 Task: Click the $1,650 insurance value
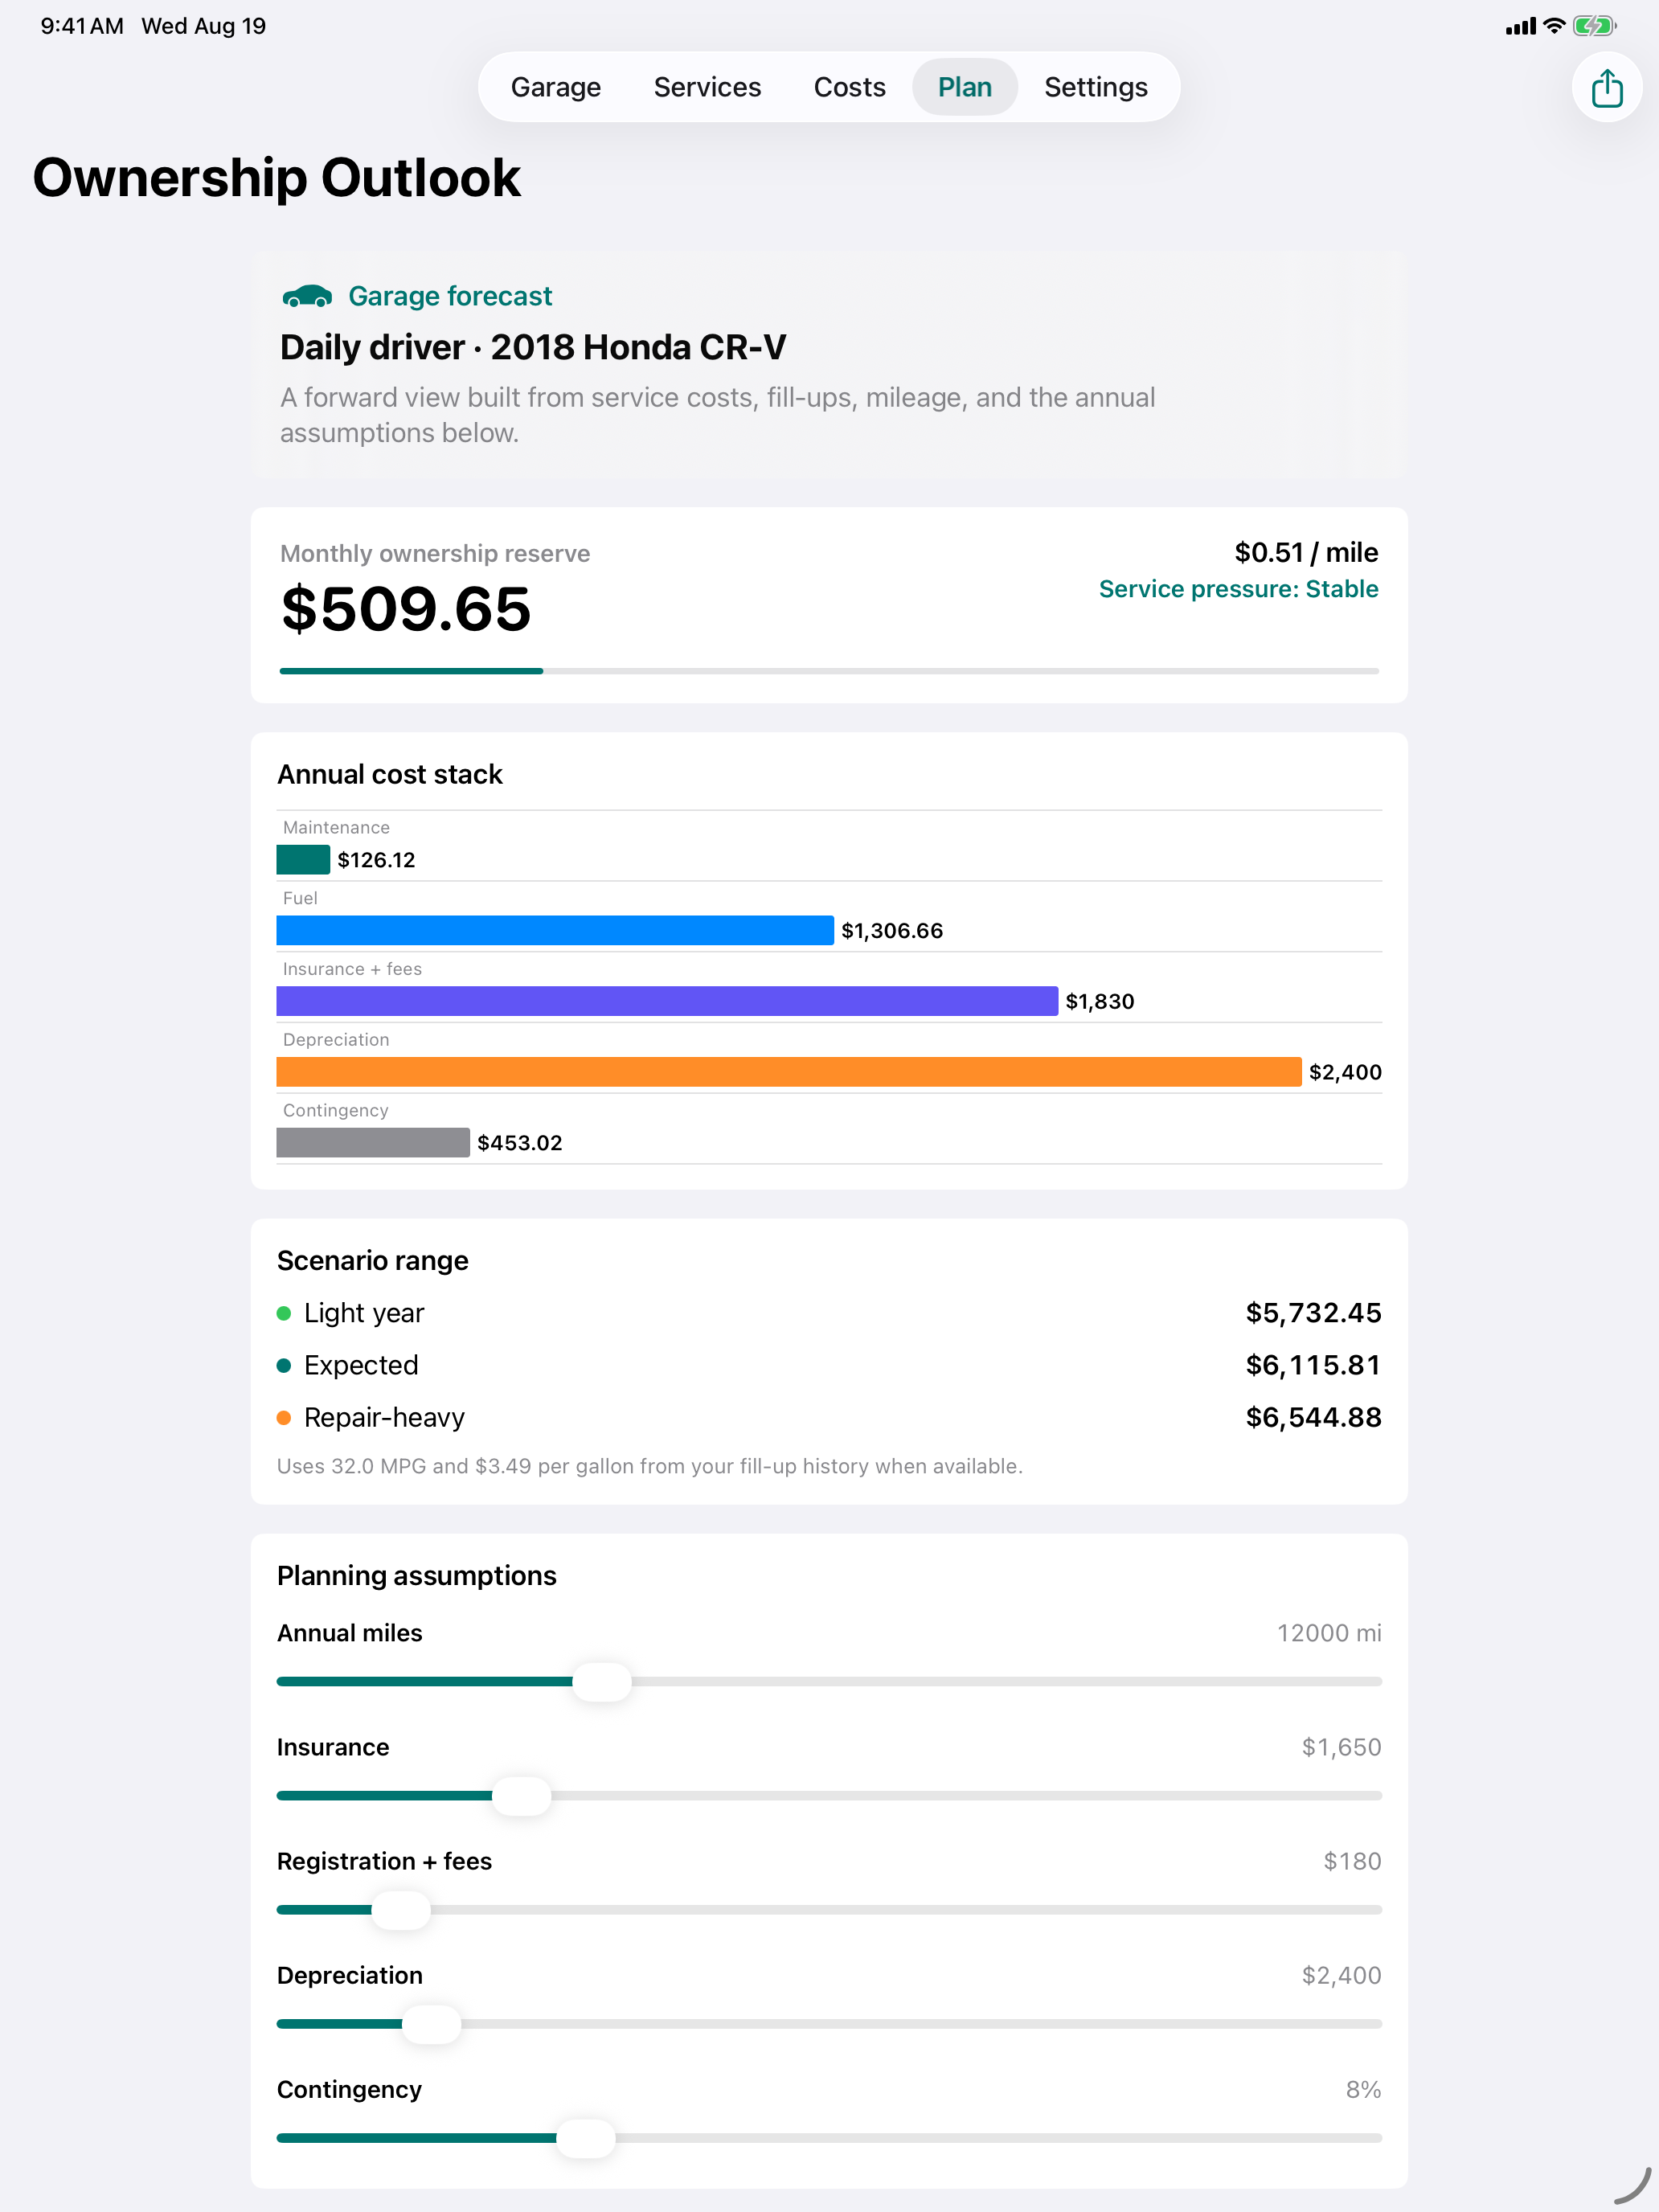click(x=1341, y=1747)
